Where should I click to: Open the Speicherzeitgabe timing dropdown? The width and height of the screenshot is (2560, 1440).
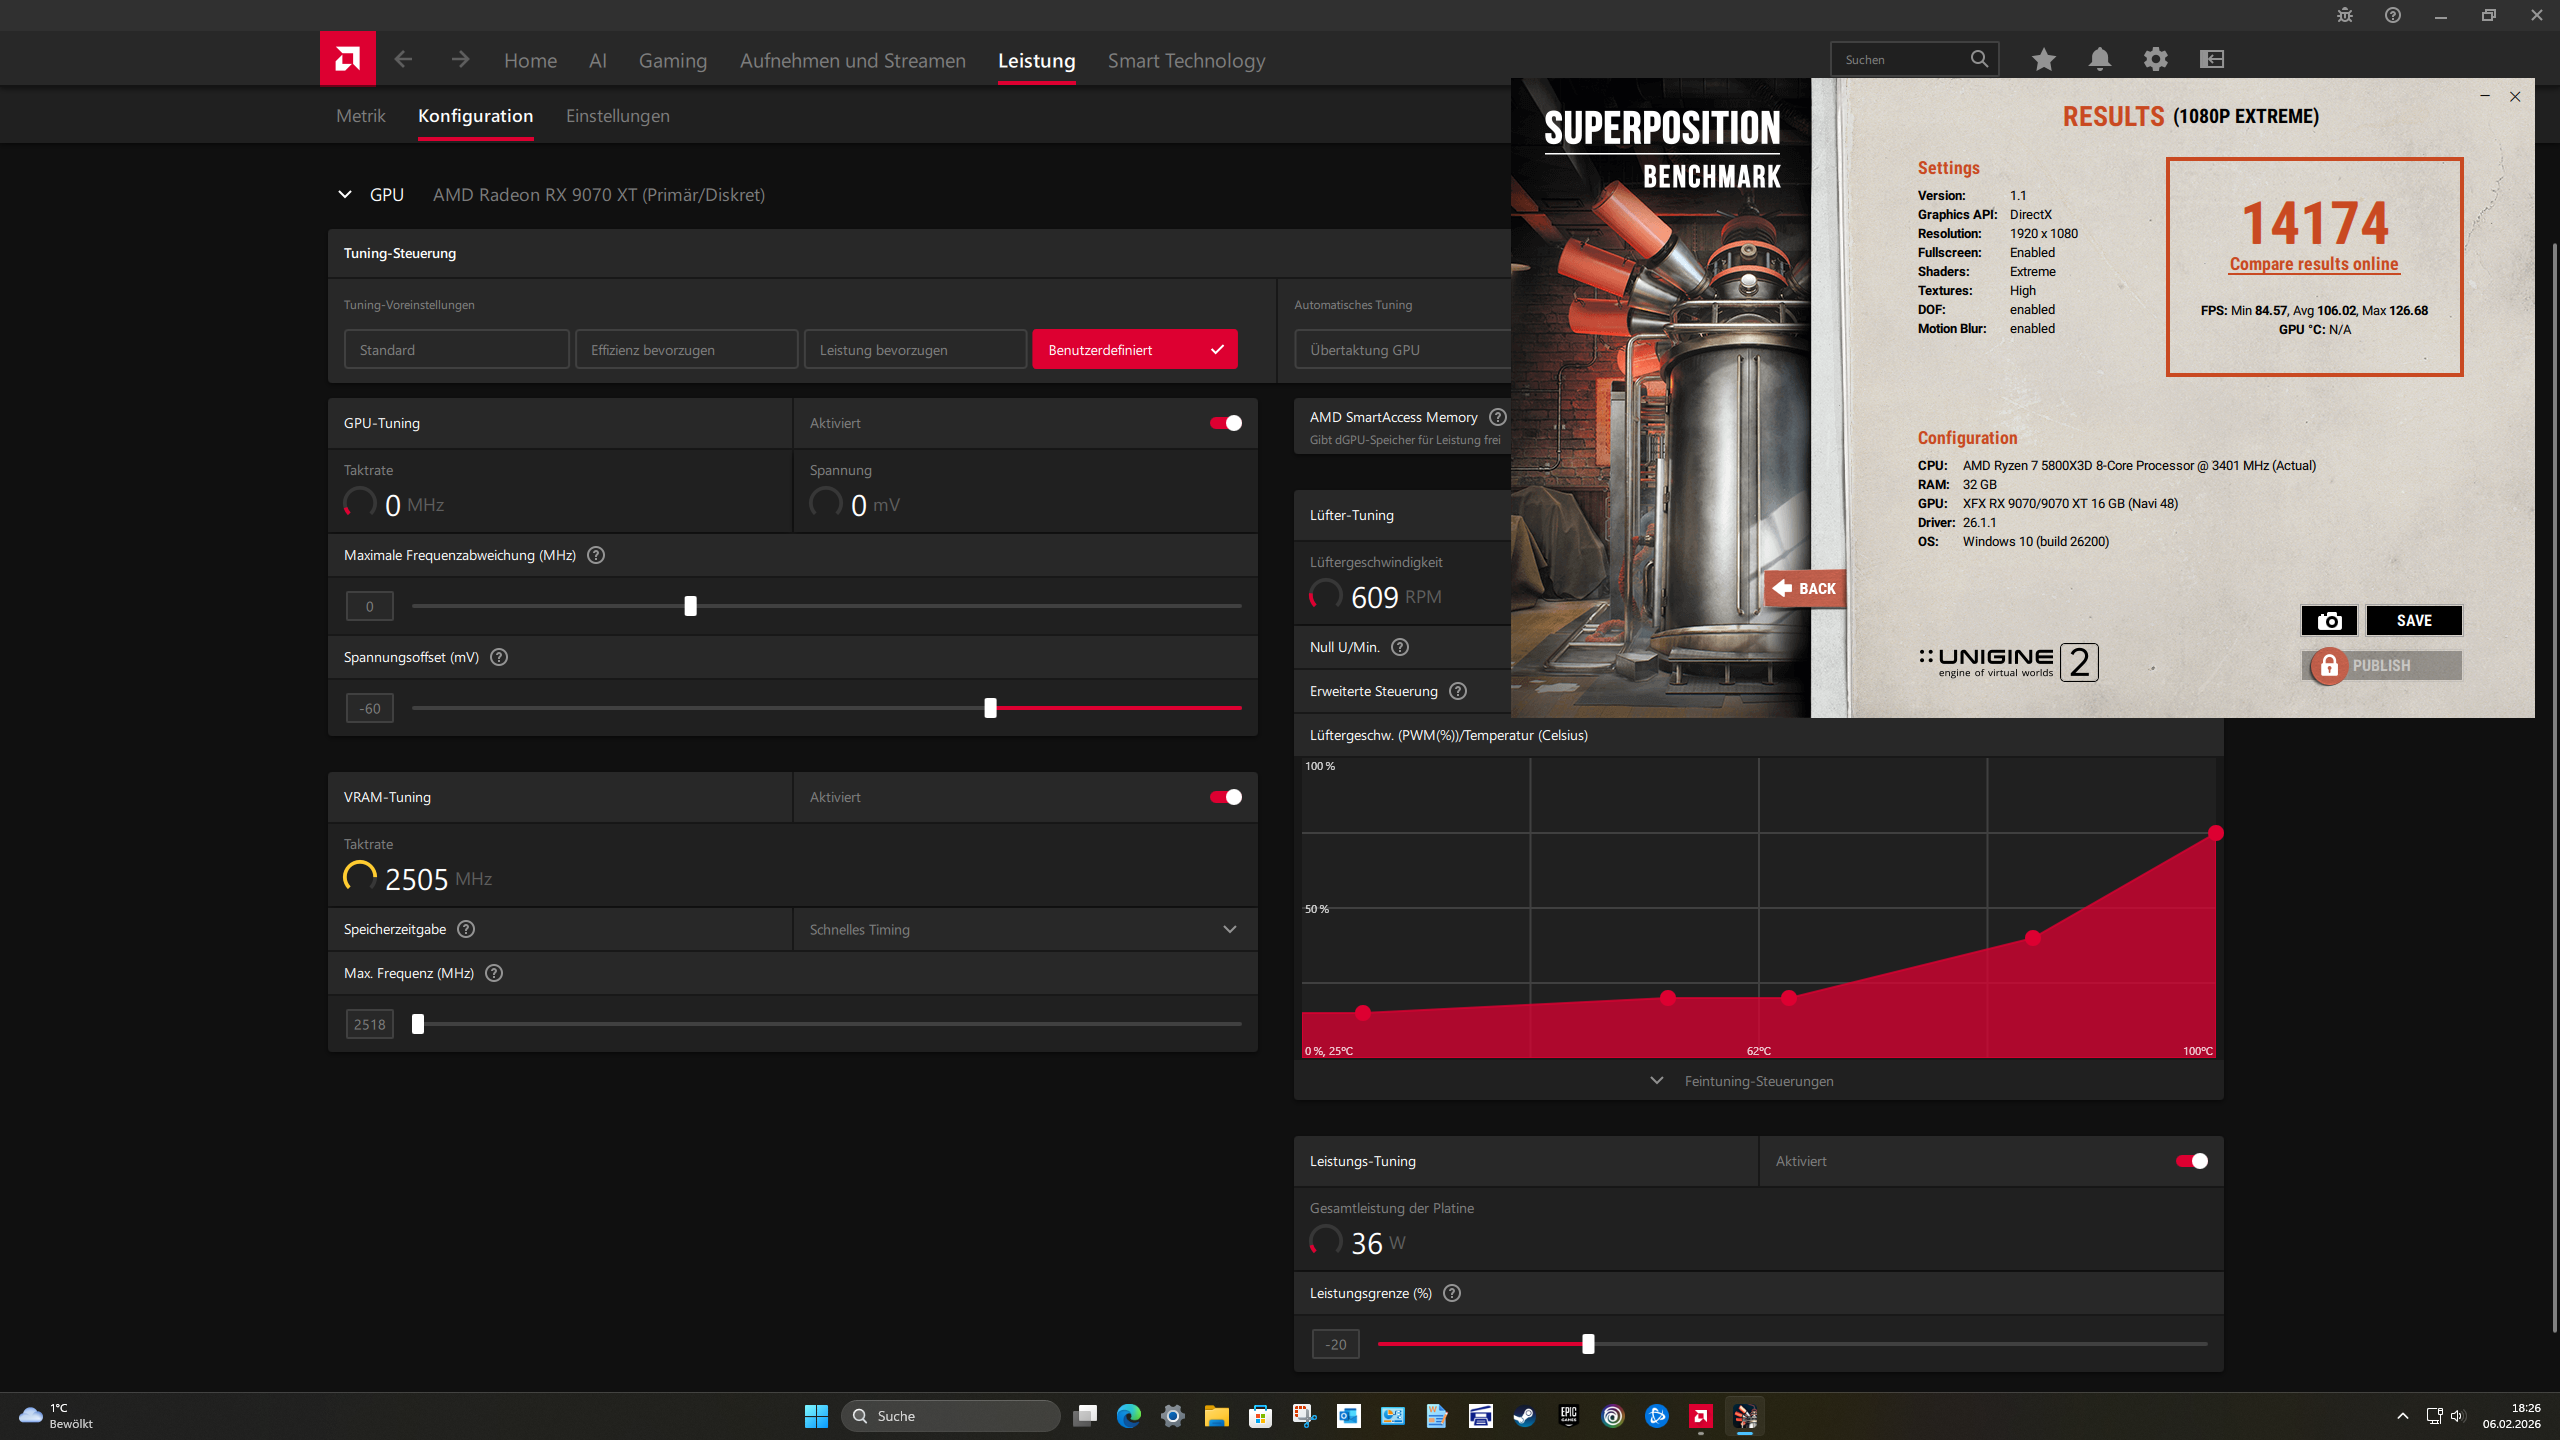(x=1024, y=929)
